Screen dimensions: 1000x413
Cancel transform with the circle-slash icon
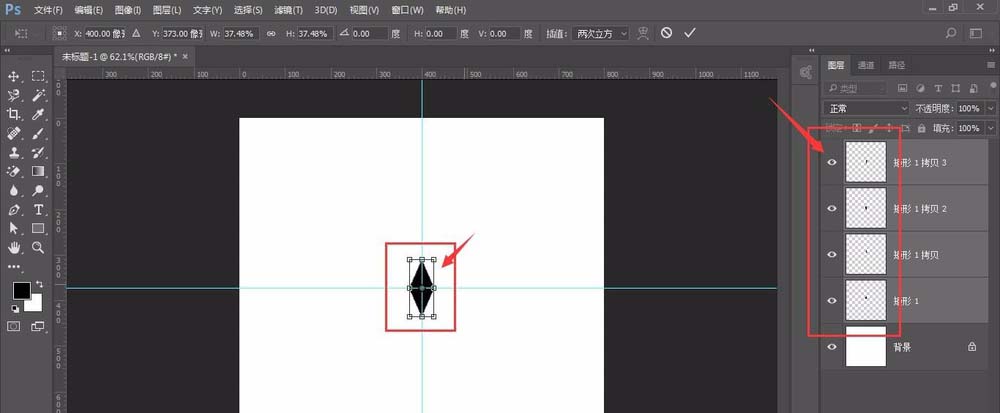pyautogui.click(x=667, y=33)
